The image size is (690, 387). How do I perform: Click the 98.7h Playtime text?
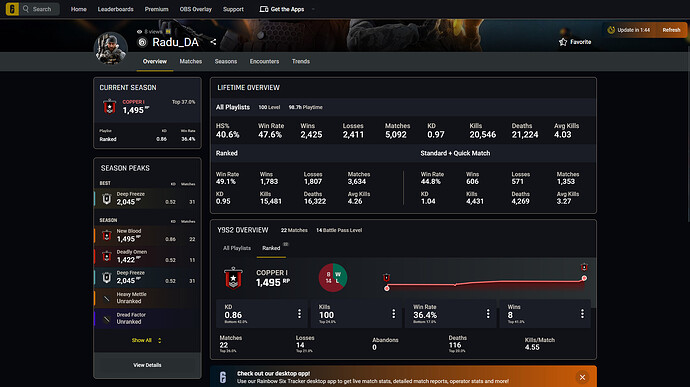point(305,107)
